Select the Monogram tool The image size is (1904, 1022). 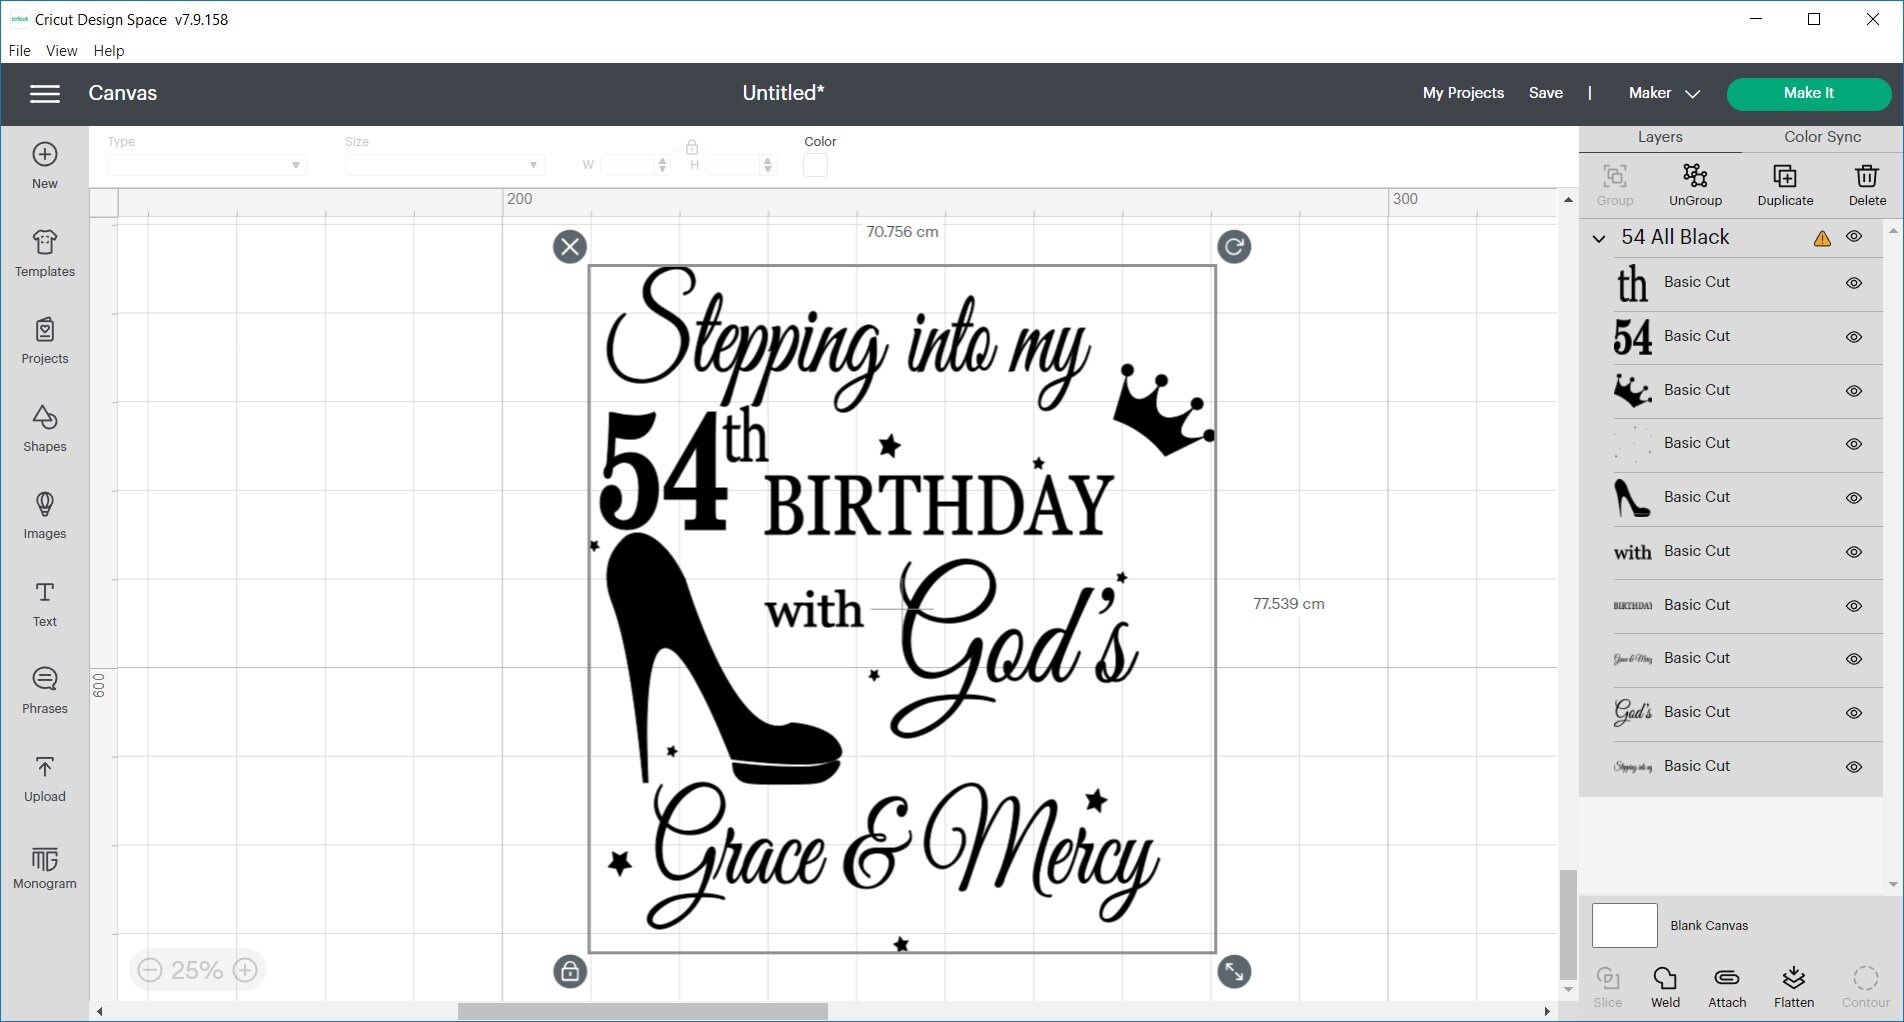tap(44, 865)
